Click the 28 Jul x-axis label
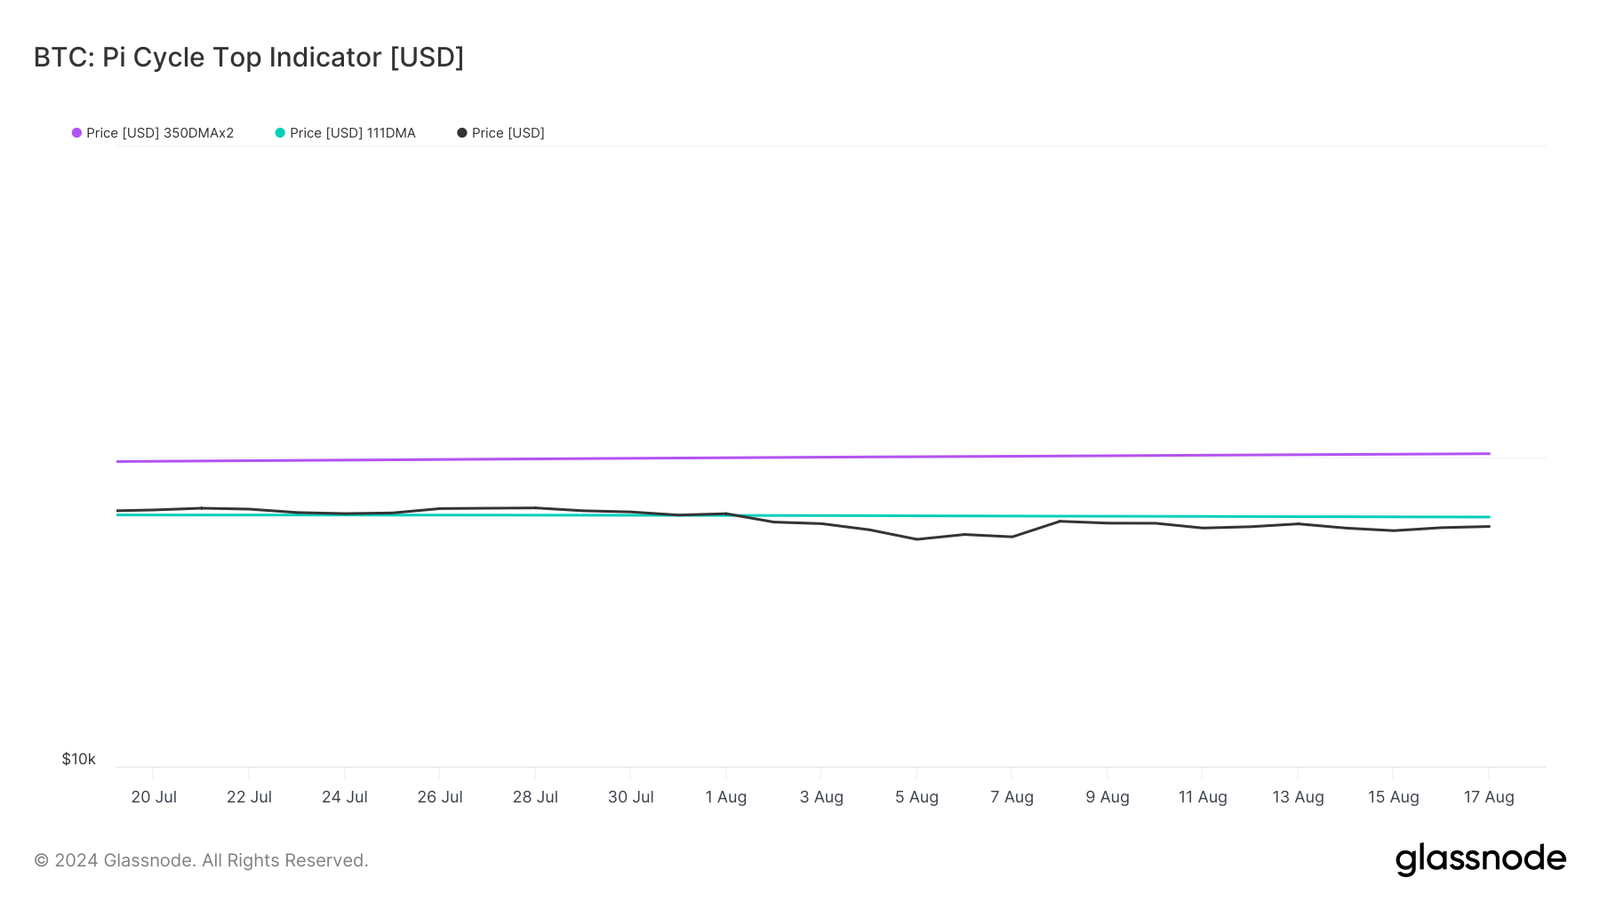This screenshot has height=900, width=1600. (535, 797)
